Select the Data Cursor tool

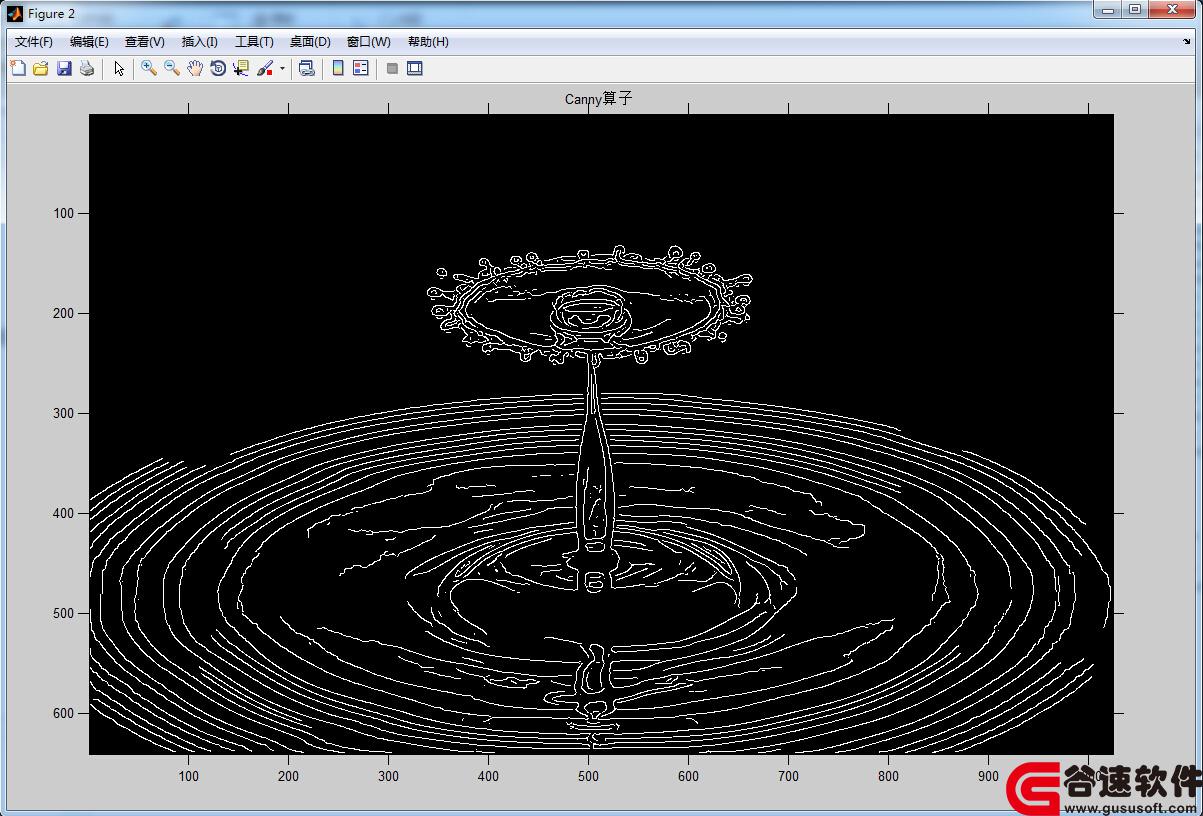click(x=241, y=68)
